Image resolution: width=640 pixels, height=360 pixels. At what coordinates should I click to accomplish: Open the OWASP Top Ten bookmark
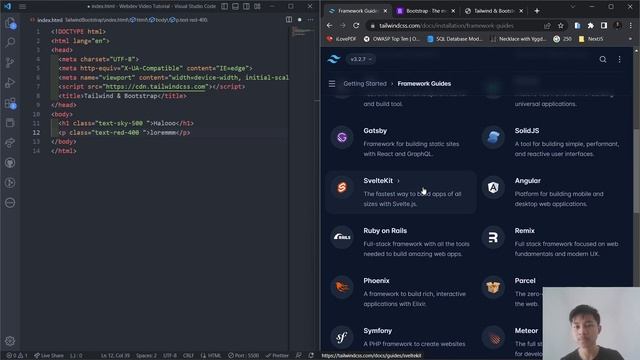coord(391,39)
